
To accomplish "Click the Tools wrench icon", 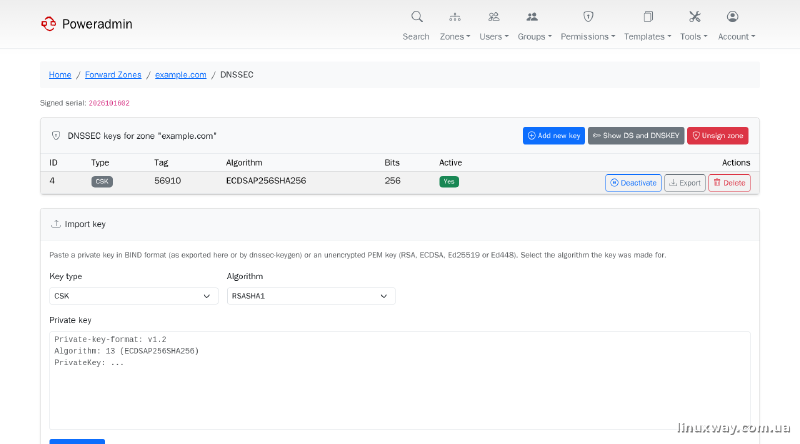I will (694, 17).
